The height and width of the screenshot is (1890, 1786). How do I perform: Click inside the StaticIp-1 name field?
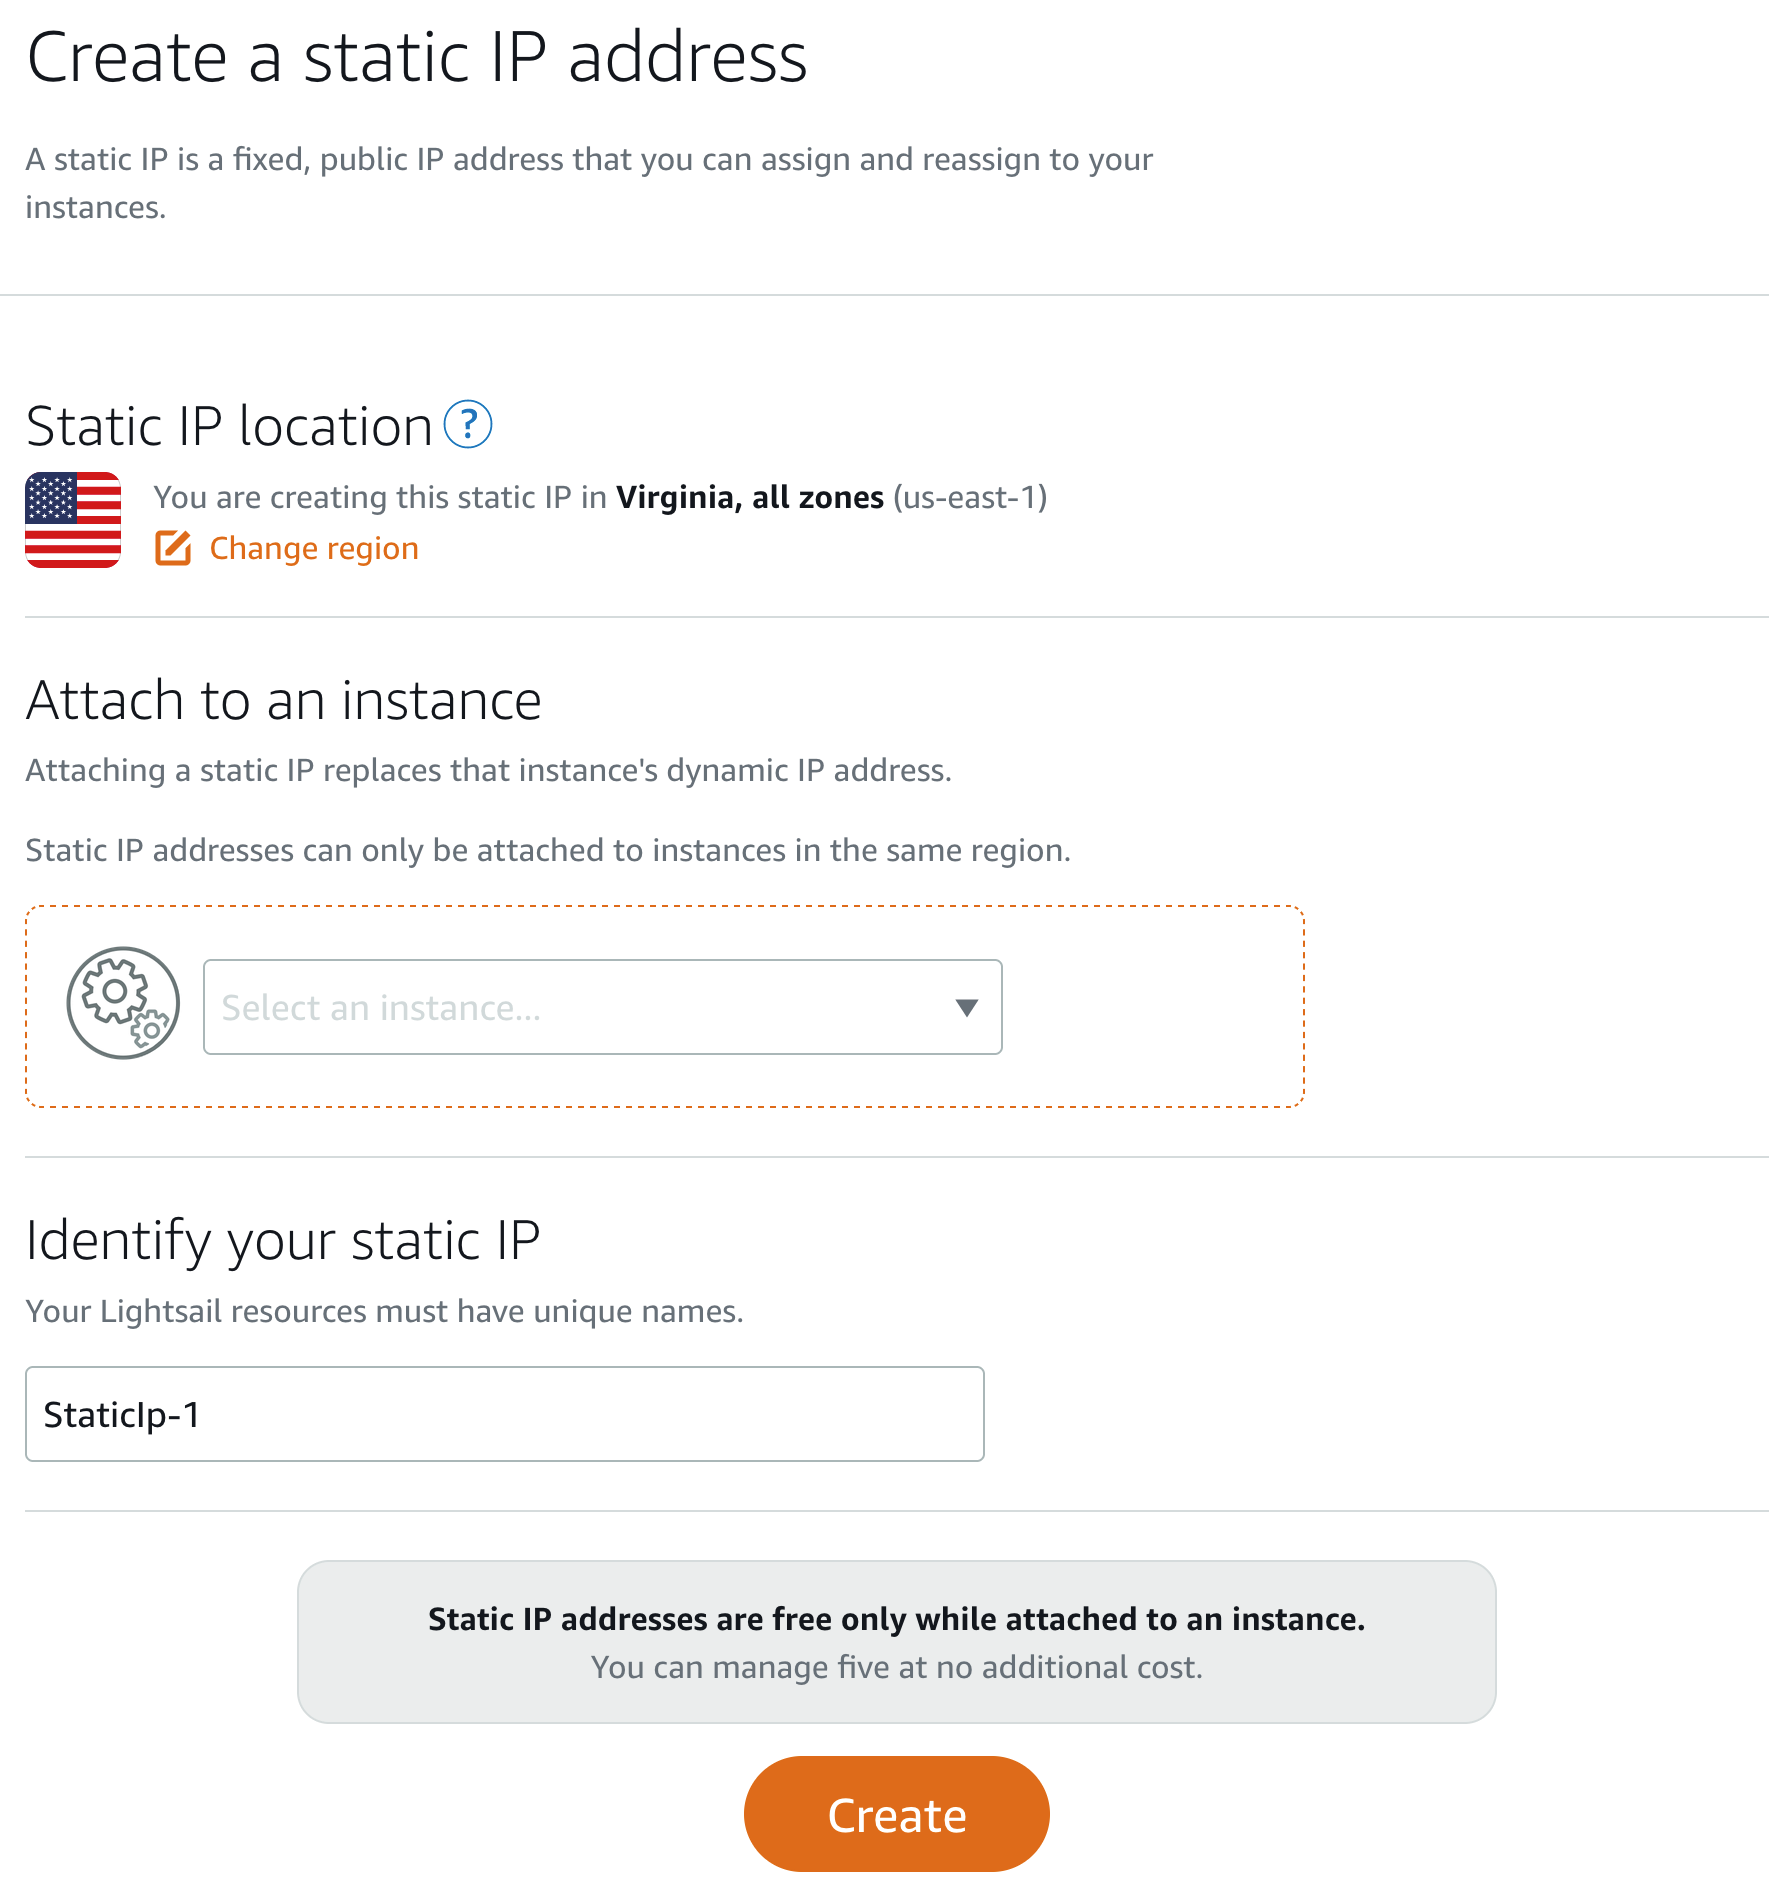pyautogui.click(x=504, y=1414)
